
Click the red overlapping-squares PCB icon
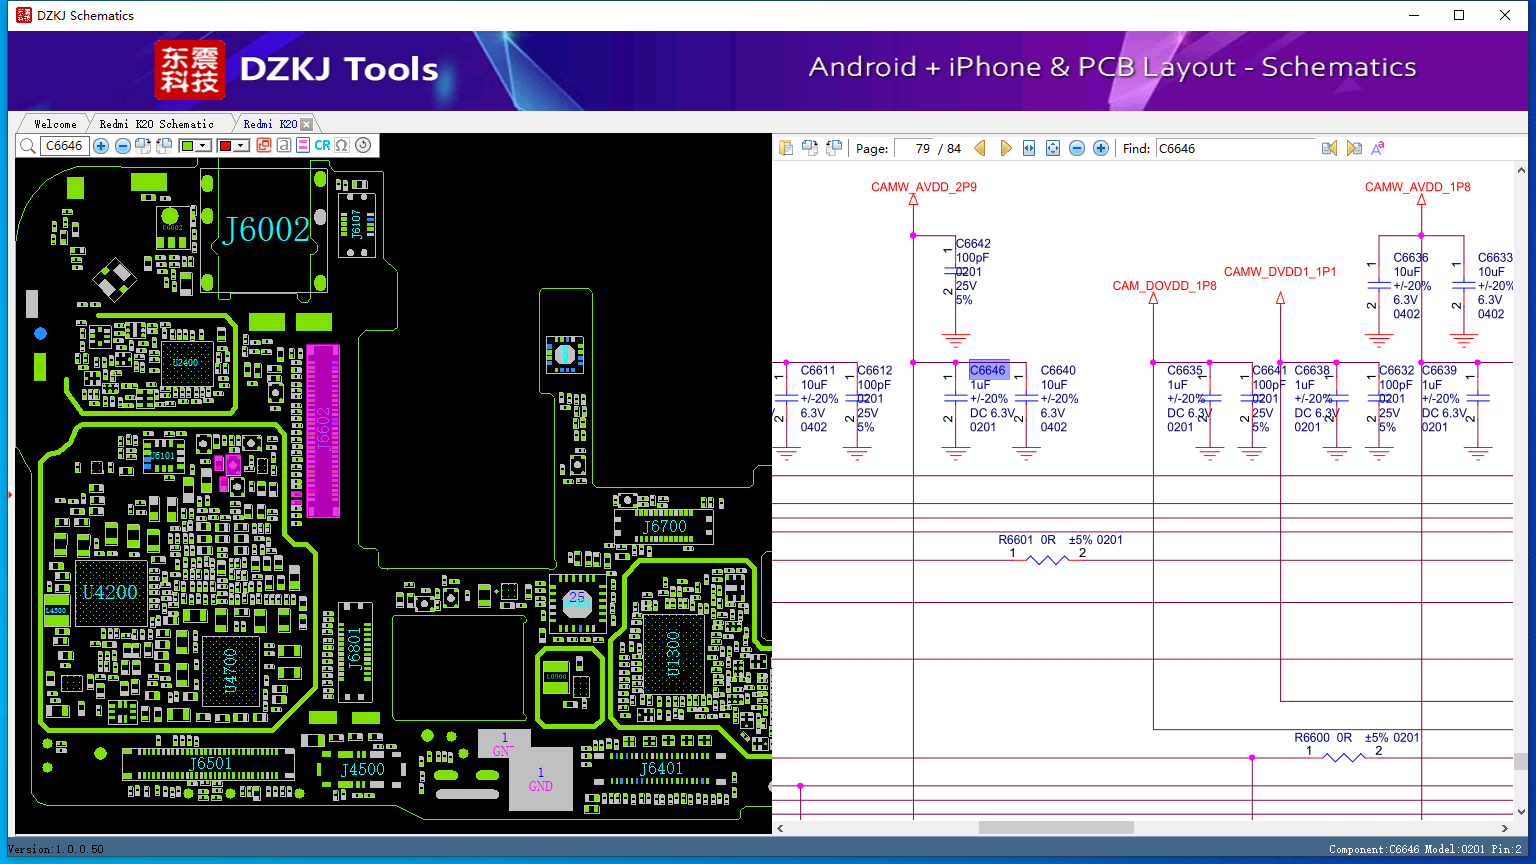264,146
